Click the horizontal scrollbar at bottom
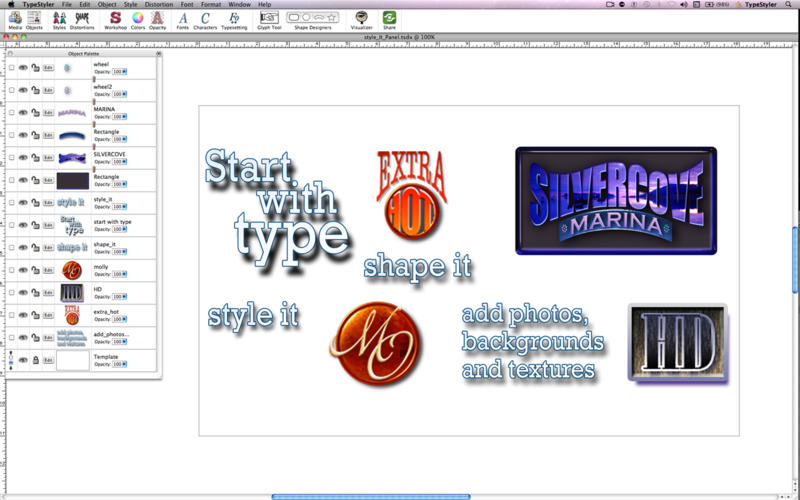Image resolution: width=800 pixels, height=500 pixels. pyautogui.click(x=370, y=496)
